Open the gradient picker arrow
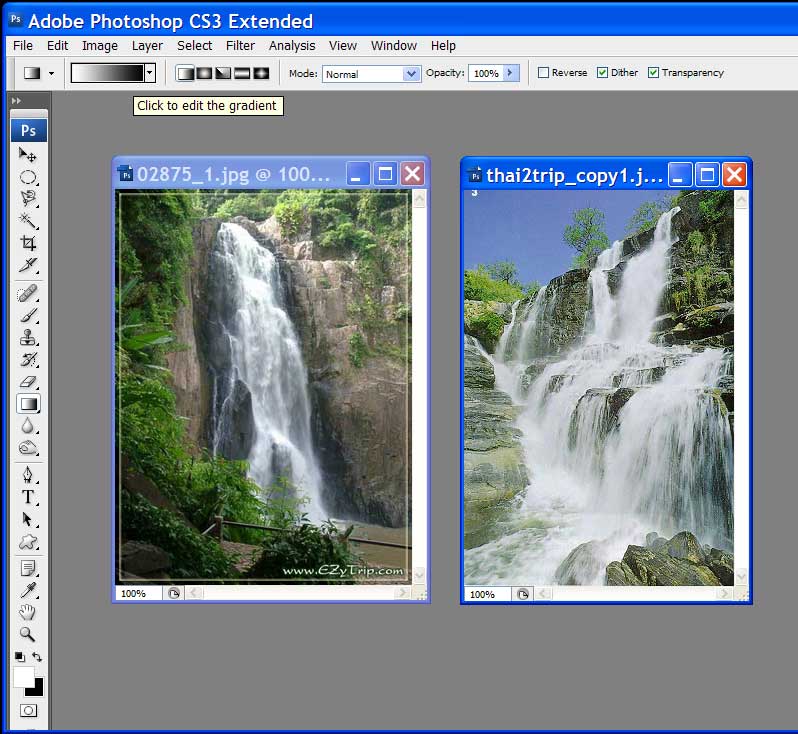This screenshot has width=798, height=734. pyautogui.click(x=150, y=73)
